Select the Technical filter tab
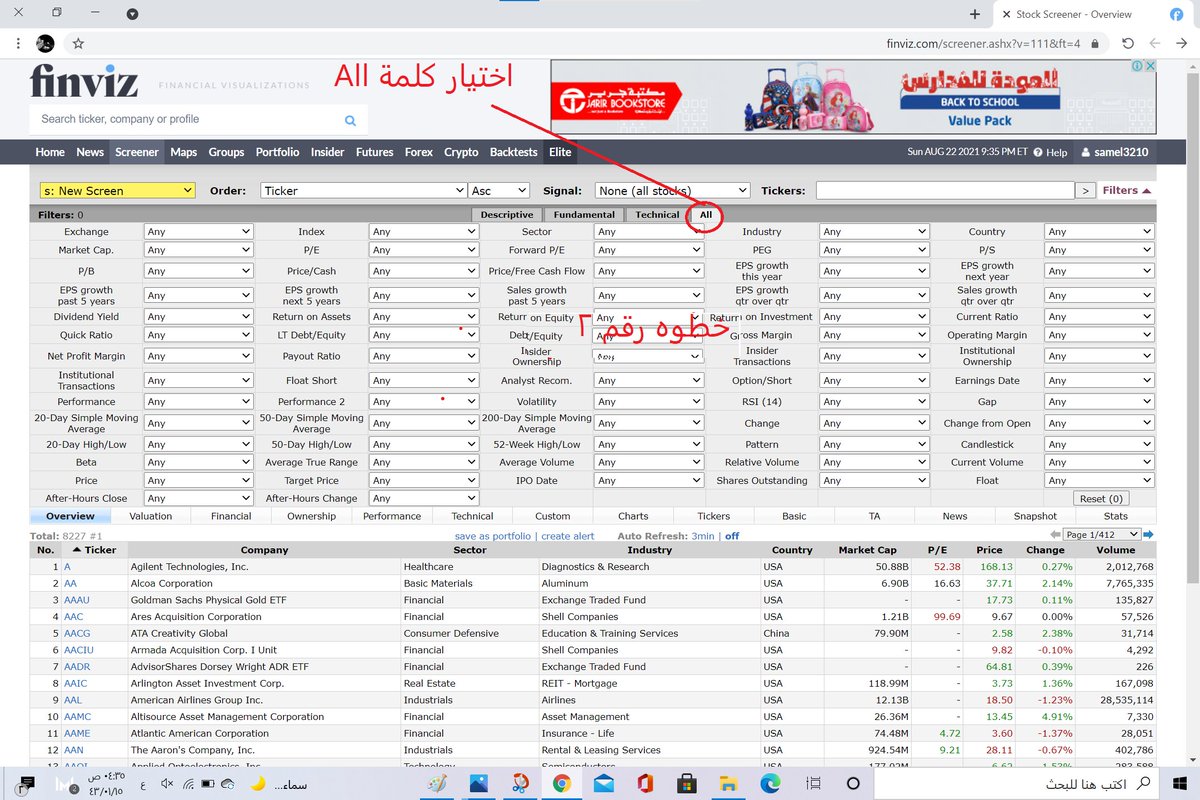 tap(657, 215)
